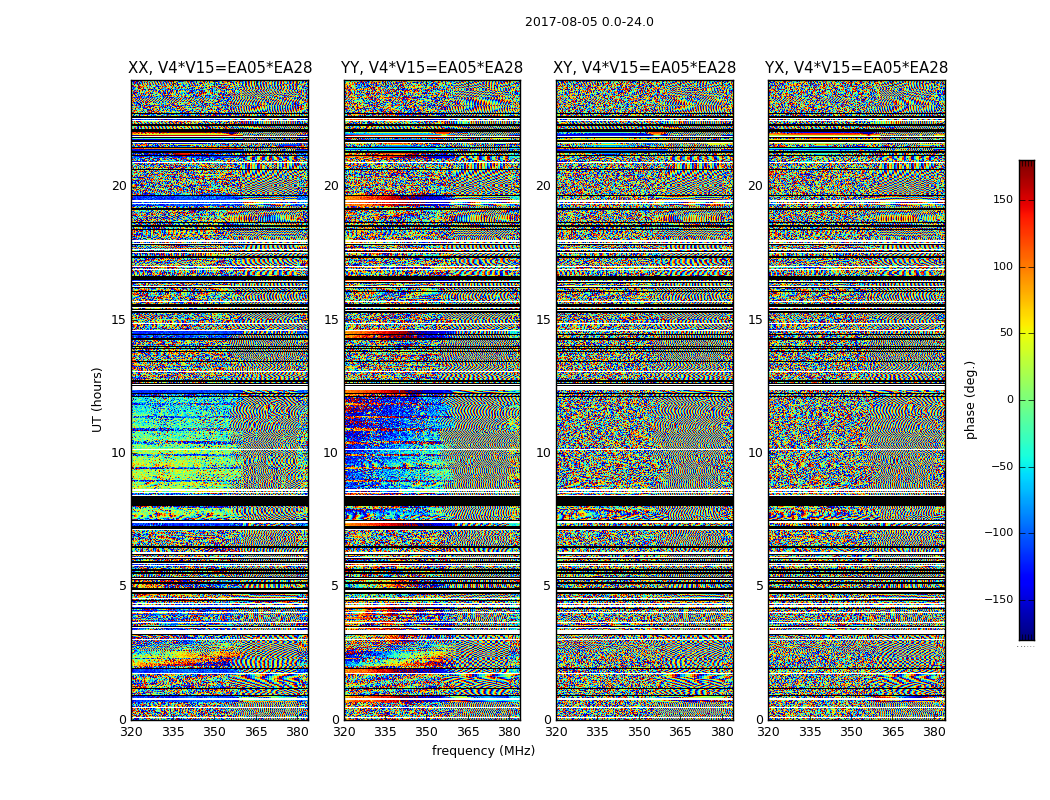
Task: Click the '5' UT tick of YY panel
Action: coord(335,586)
